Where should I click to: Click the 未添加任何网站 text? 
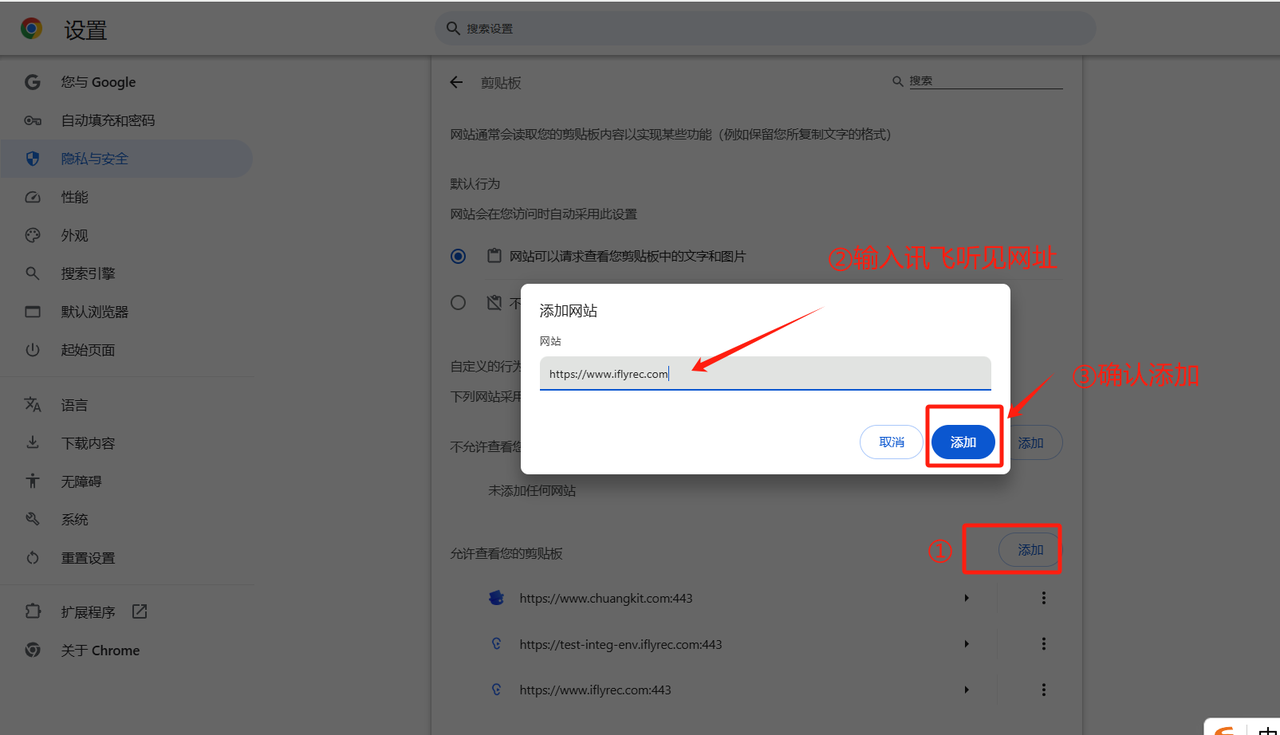click(x=532, y=491)
